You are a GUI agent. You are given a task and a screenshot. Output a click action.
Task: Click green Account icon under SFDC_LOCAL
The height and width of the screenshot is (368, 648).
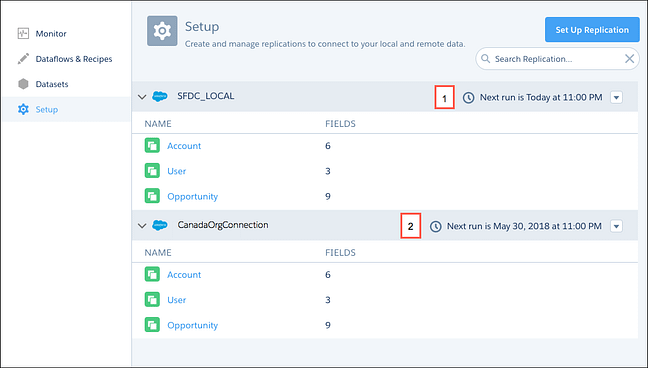coord(152,146)
